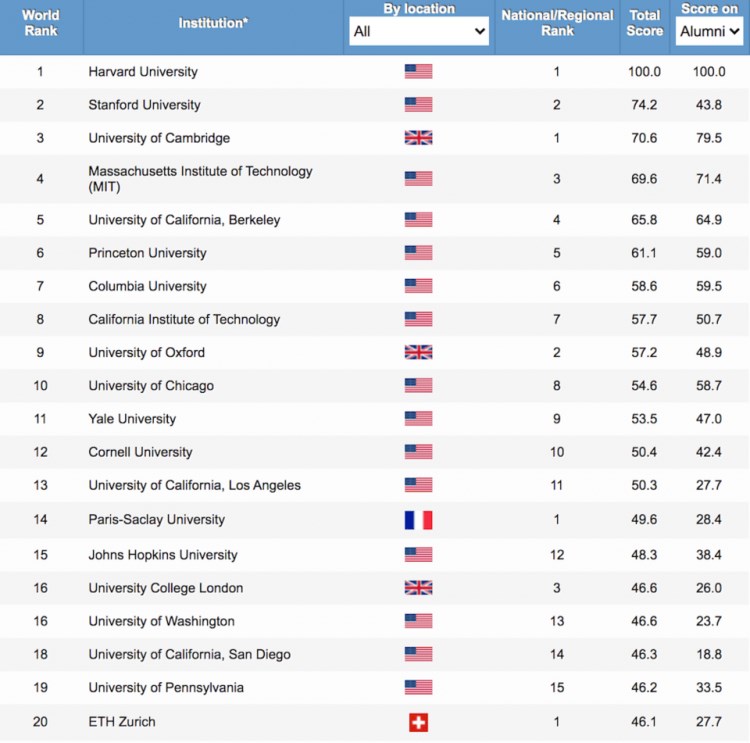
Task: Select California Institute of Technology name
Action: [x=184, y=319]
